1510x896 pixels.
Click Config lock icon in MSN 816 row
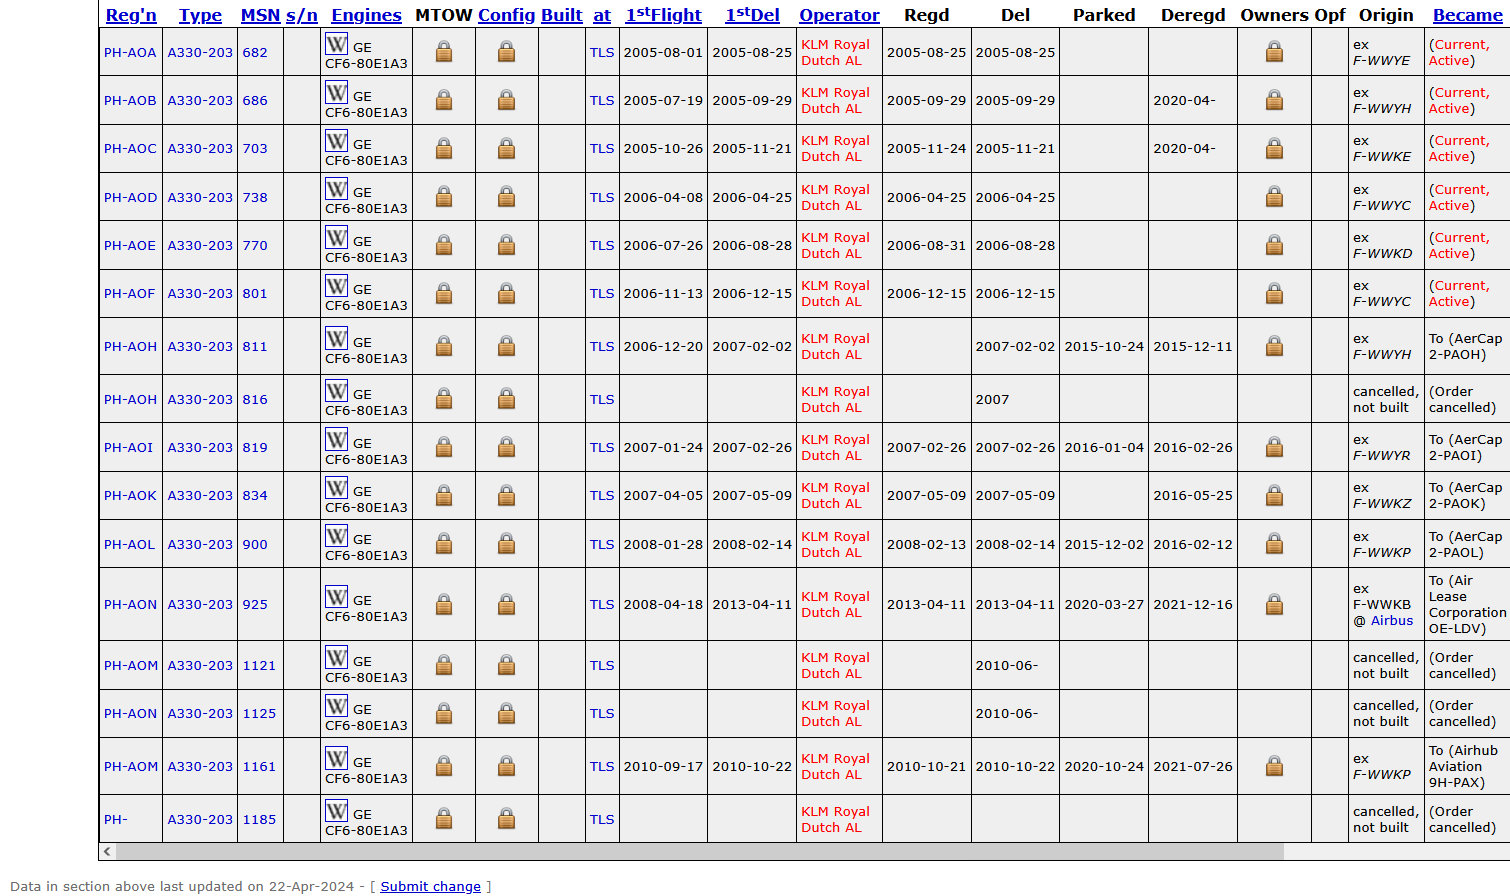[x=507, y=399]
